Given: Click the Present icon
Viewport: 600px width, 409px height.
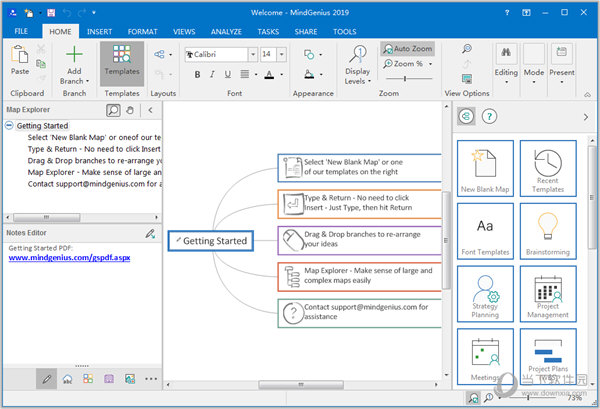Looking at the screenshot, I should click(561, 51).
